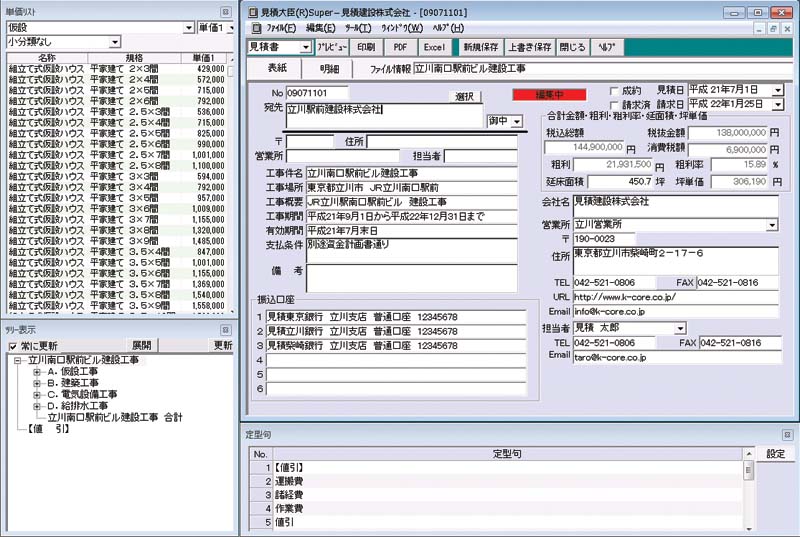Export via the Excel toolbar button

434,47
